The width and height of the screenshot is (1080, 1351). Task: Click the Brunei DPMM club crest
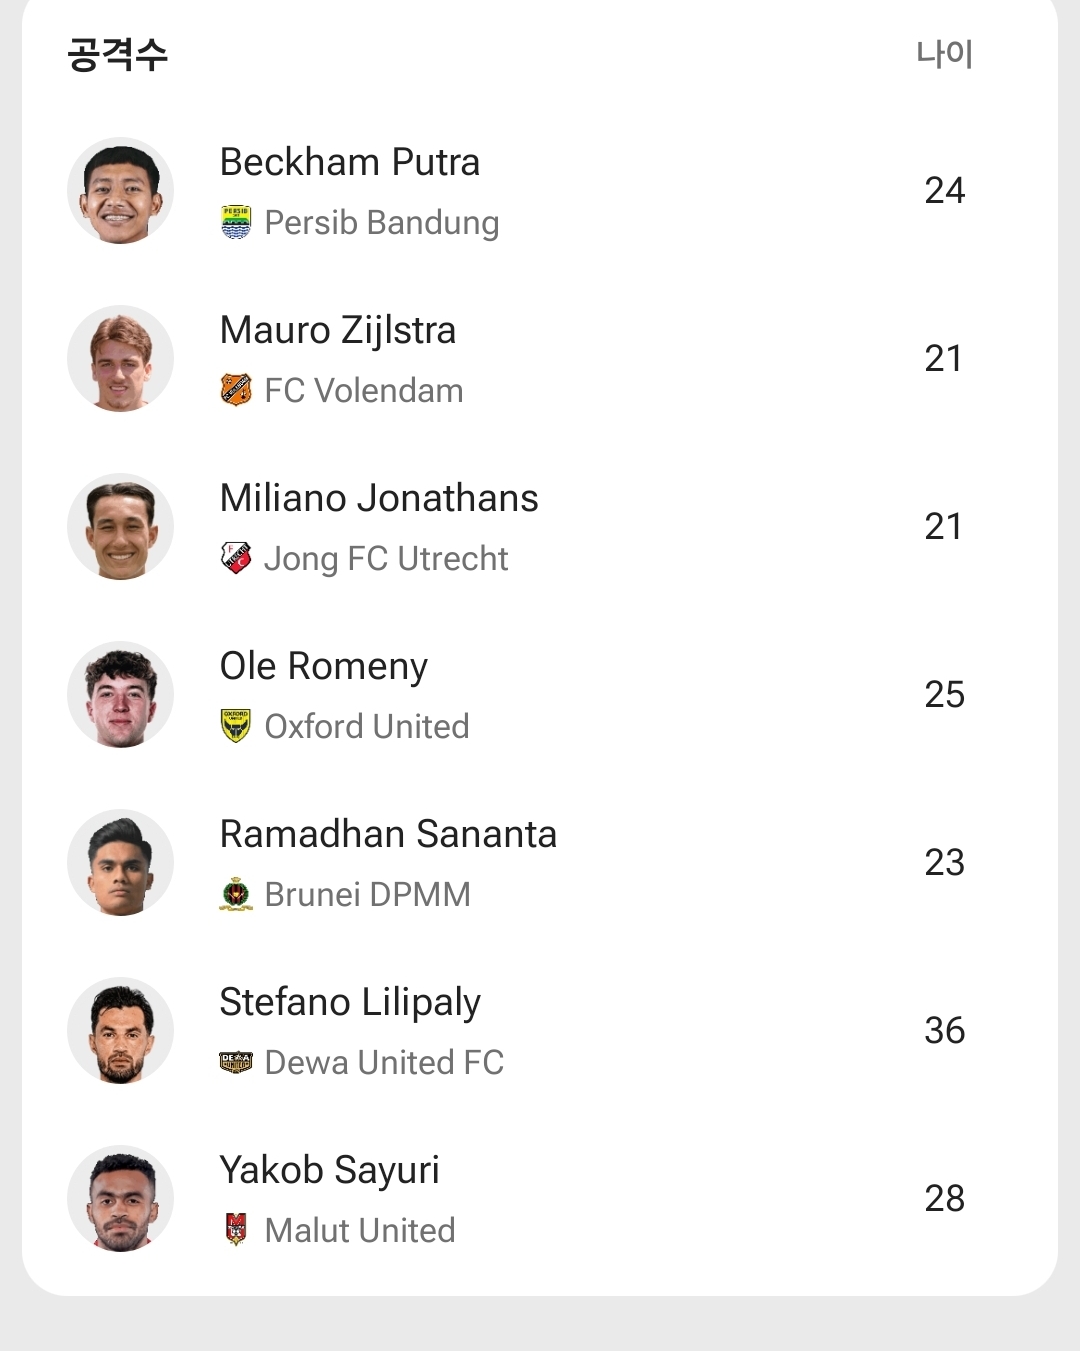[236, 894]
